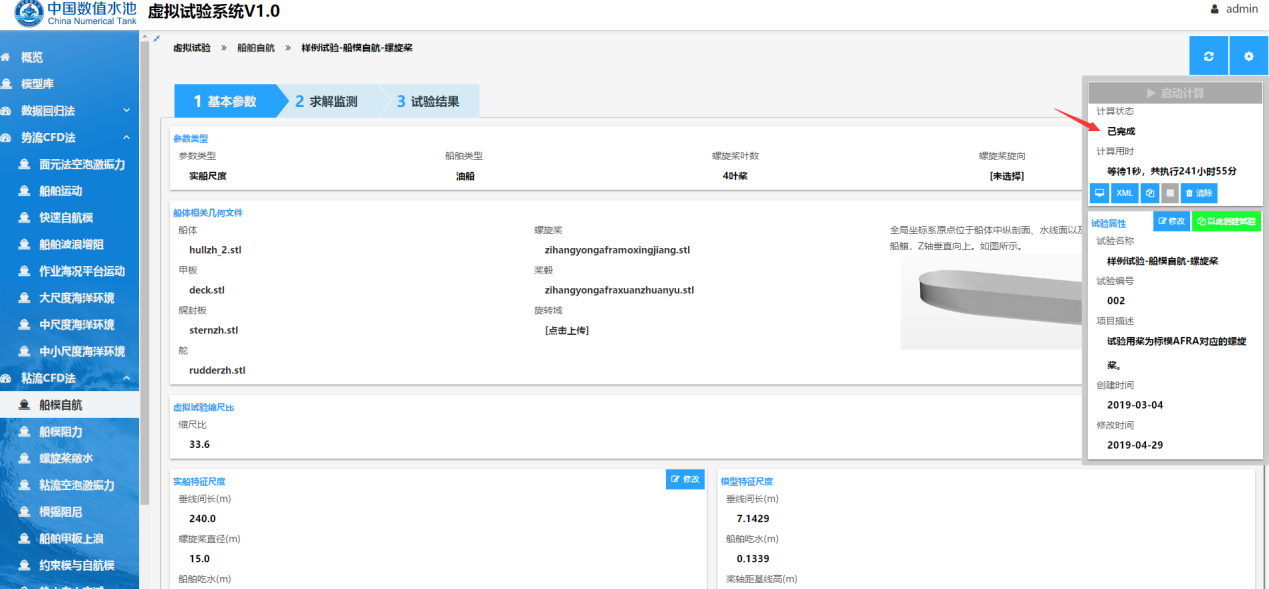This screenshot has height=589, width=1269.
Task: Click the ship hull 3D preview image
Action: 990,298
